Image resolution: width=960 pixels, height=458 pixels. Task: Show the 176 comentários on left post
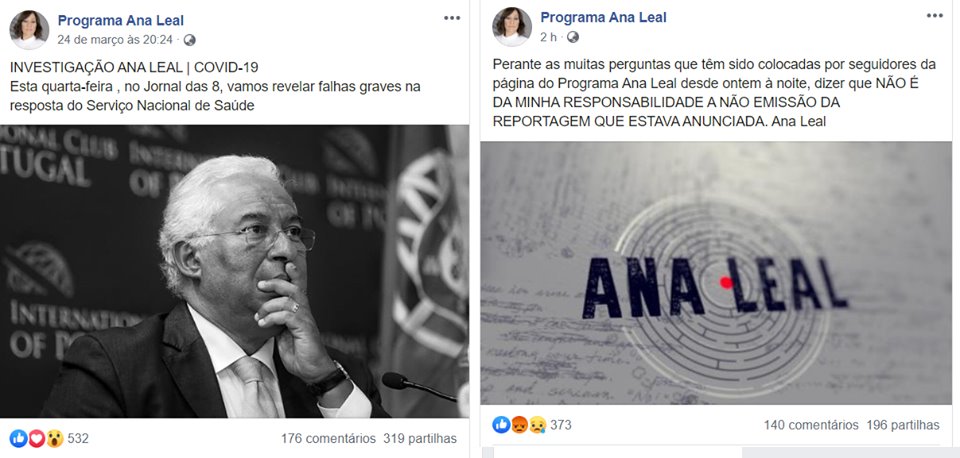tap(328, 438)
